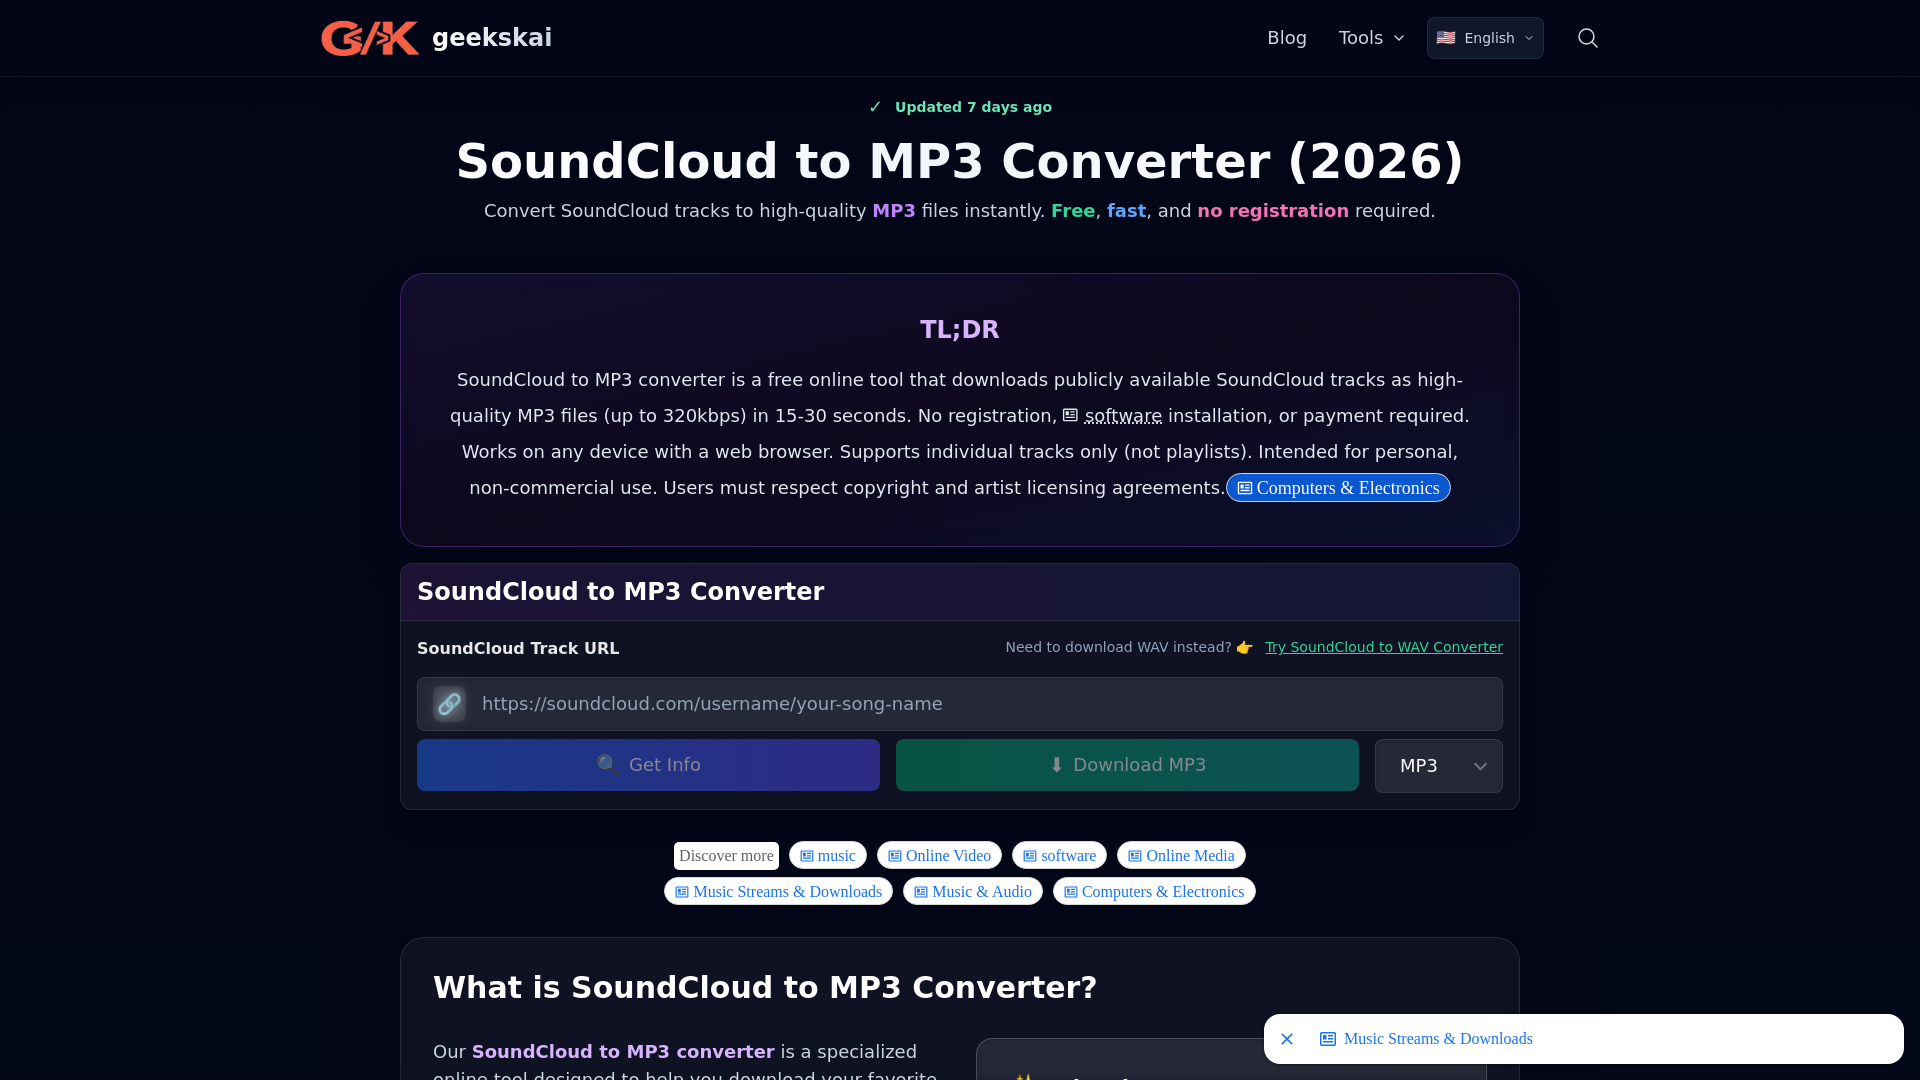The image size is (1920, 1080).
Task: Close the Music Streams & Downloads popup
Action: [1287, 1039]
